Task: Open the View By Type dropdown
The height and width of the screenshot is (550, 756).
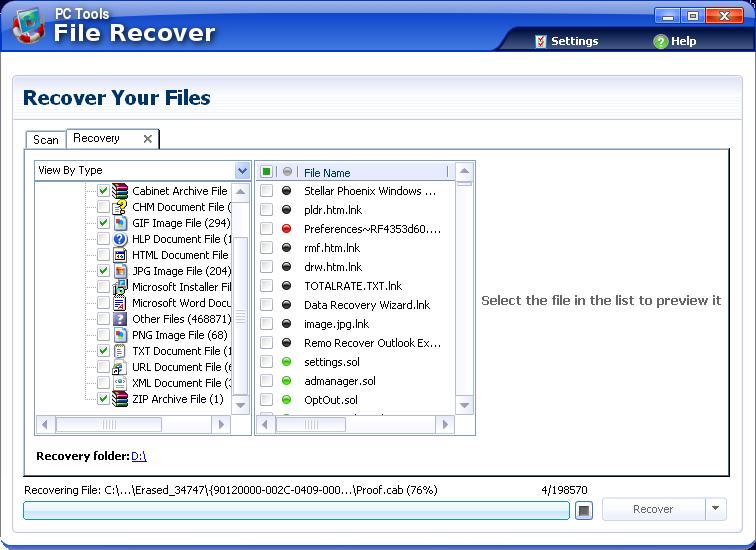Action: 241,171
